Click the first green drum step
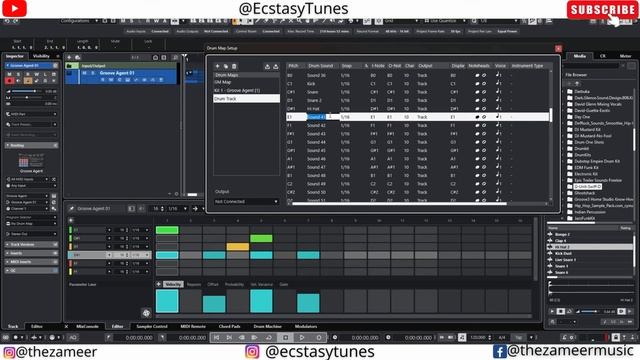The height and width of the screenshot is (360, 640). [167, 230]
